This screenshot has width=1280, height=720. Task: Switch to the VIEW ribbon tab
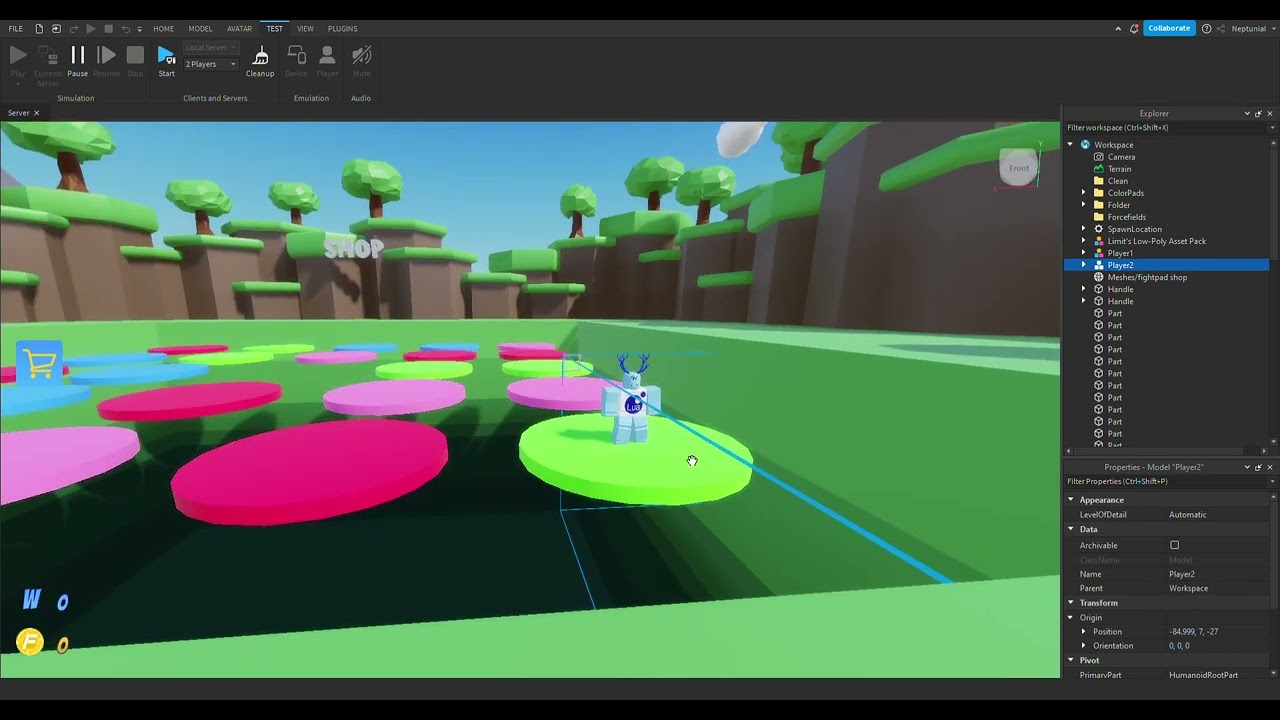[x=305, y=29]
